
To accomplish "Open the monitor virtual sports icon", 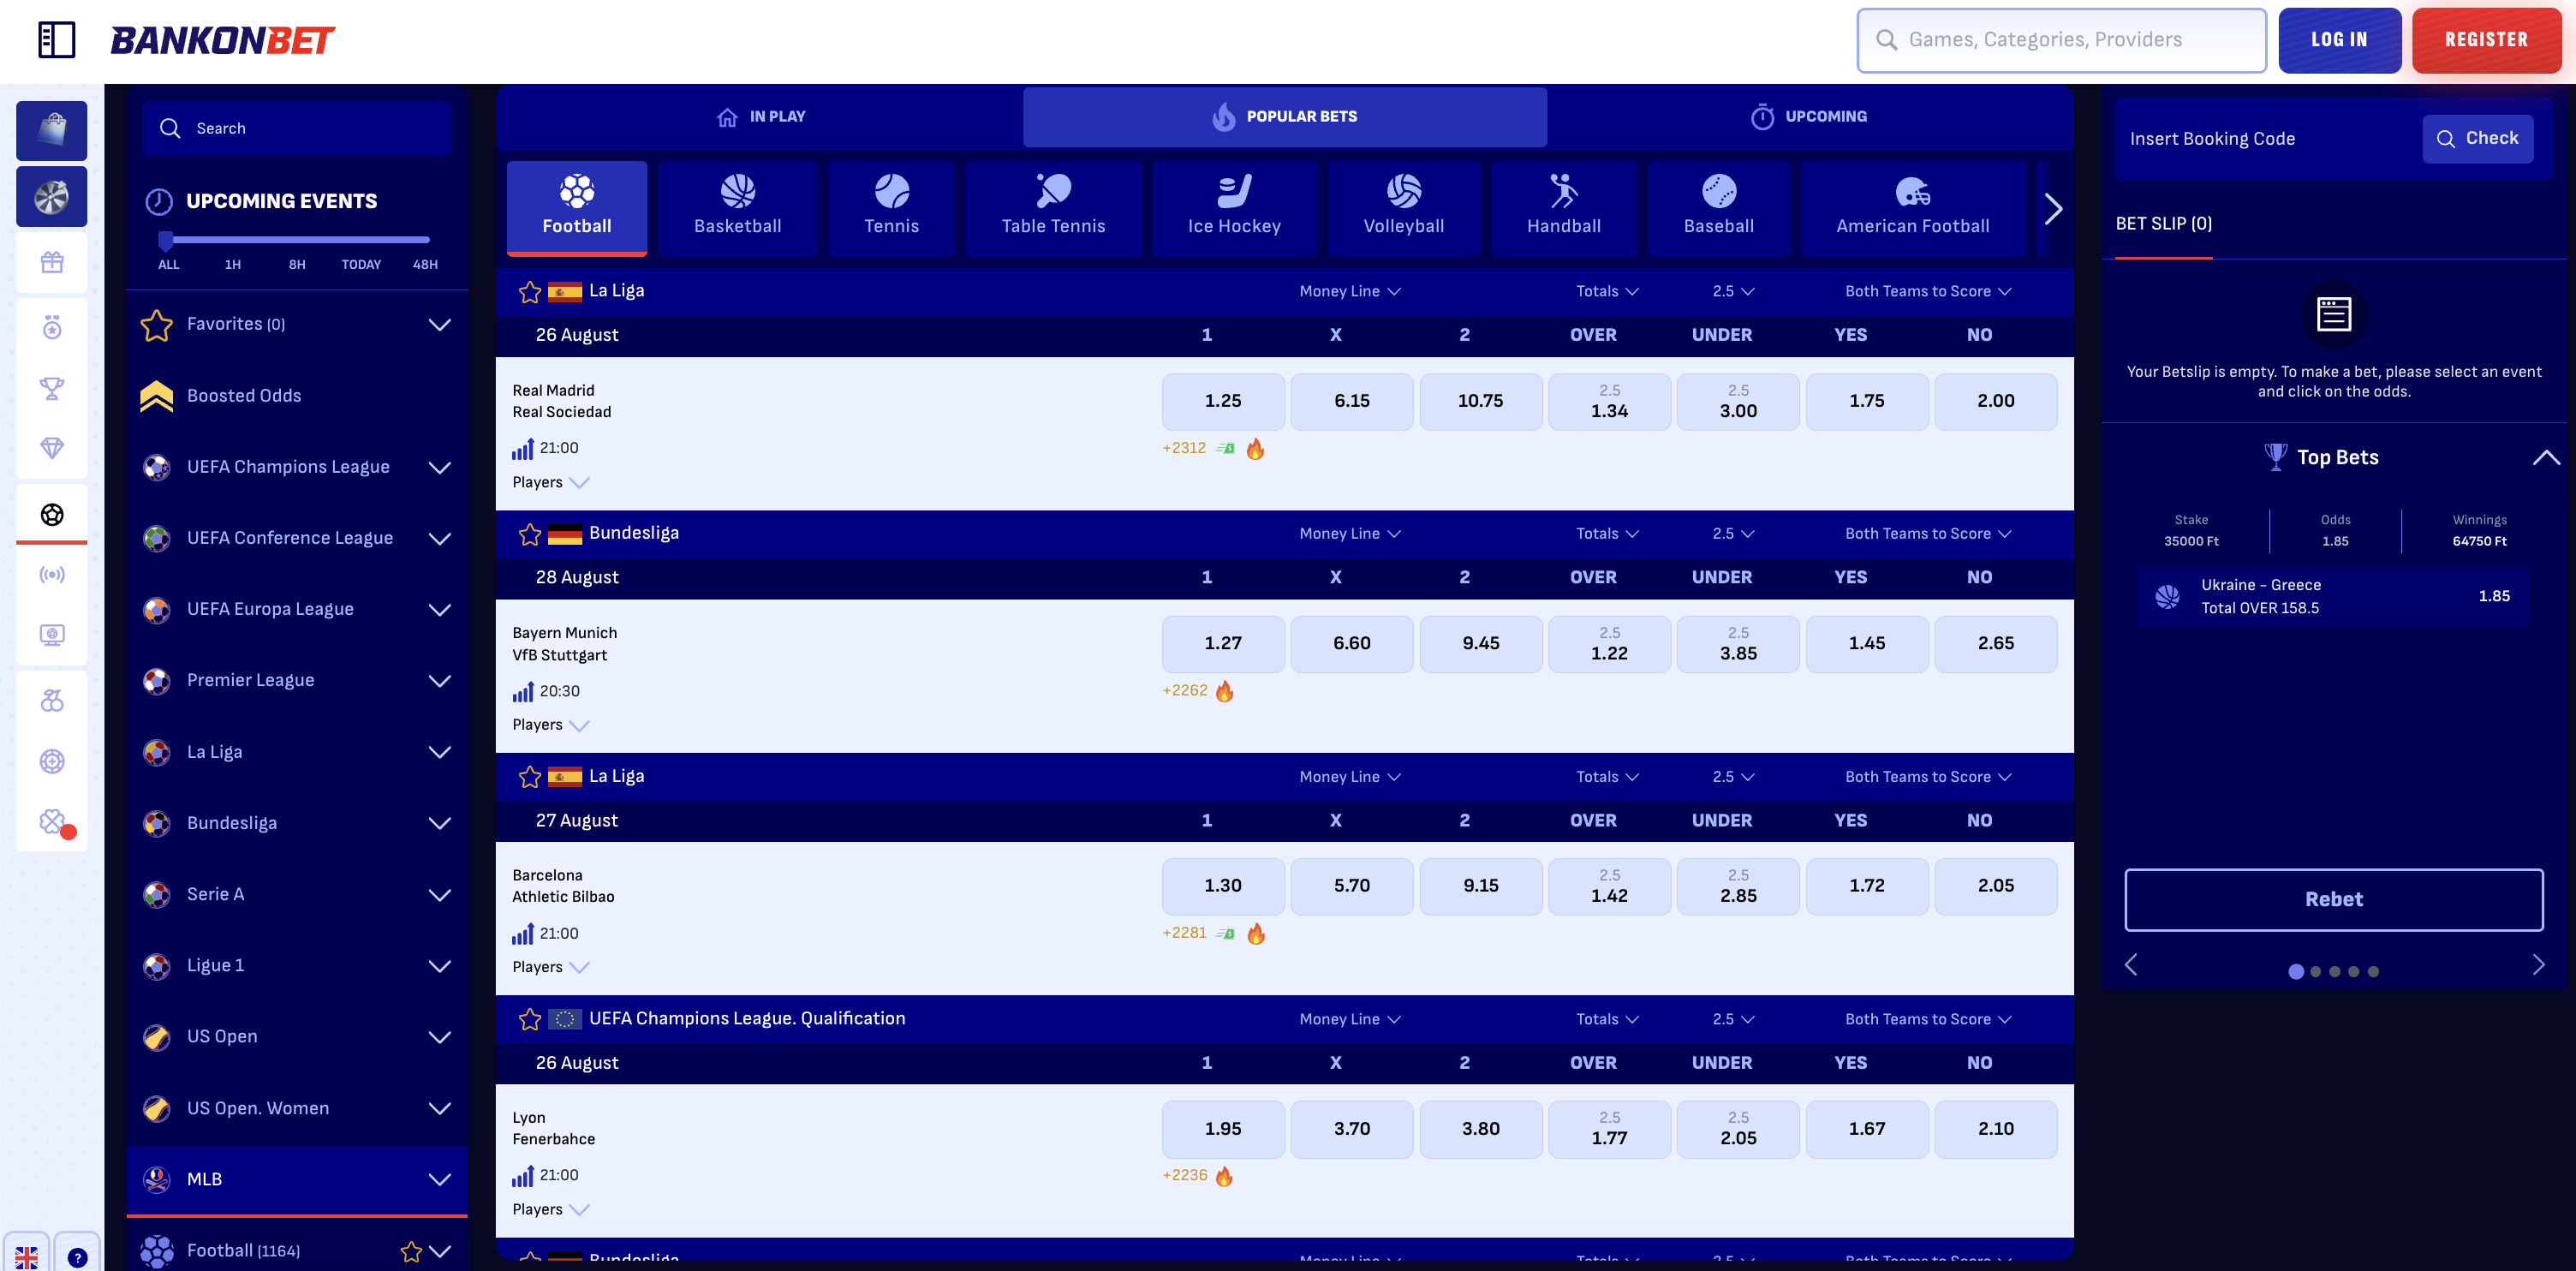I will click(x=52, y=634).
